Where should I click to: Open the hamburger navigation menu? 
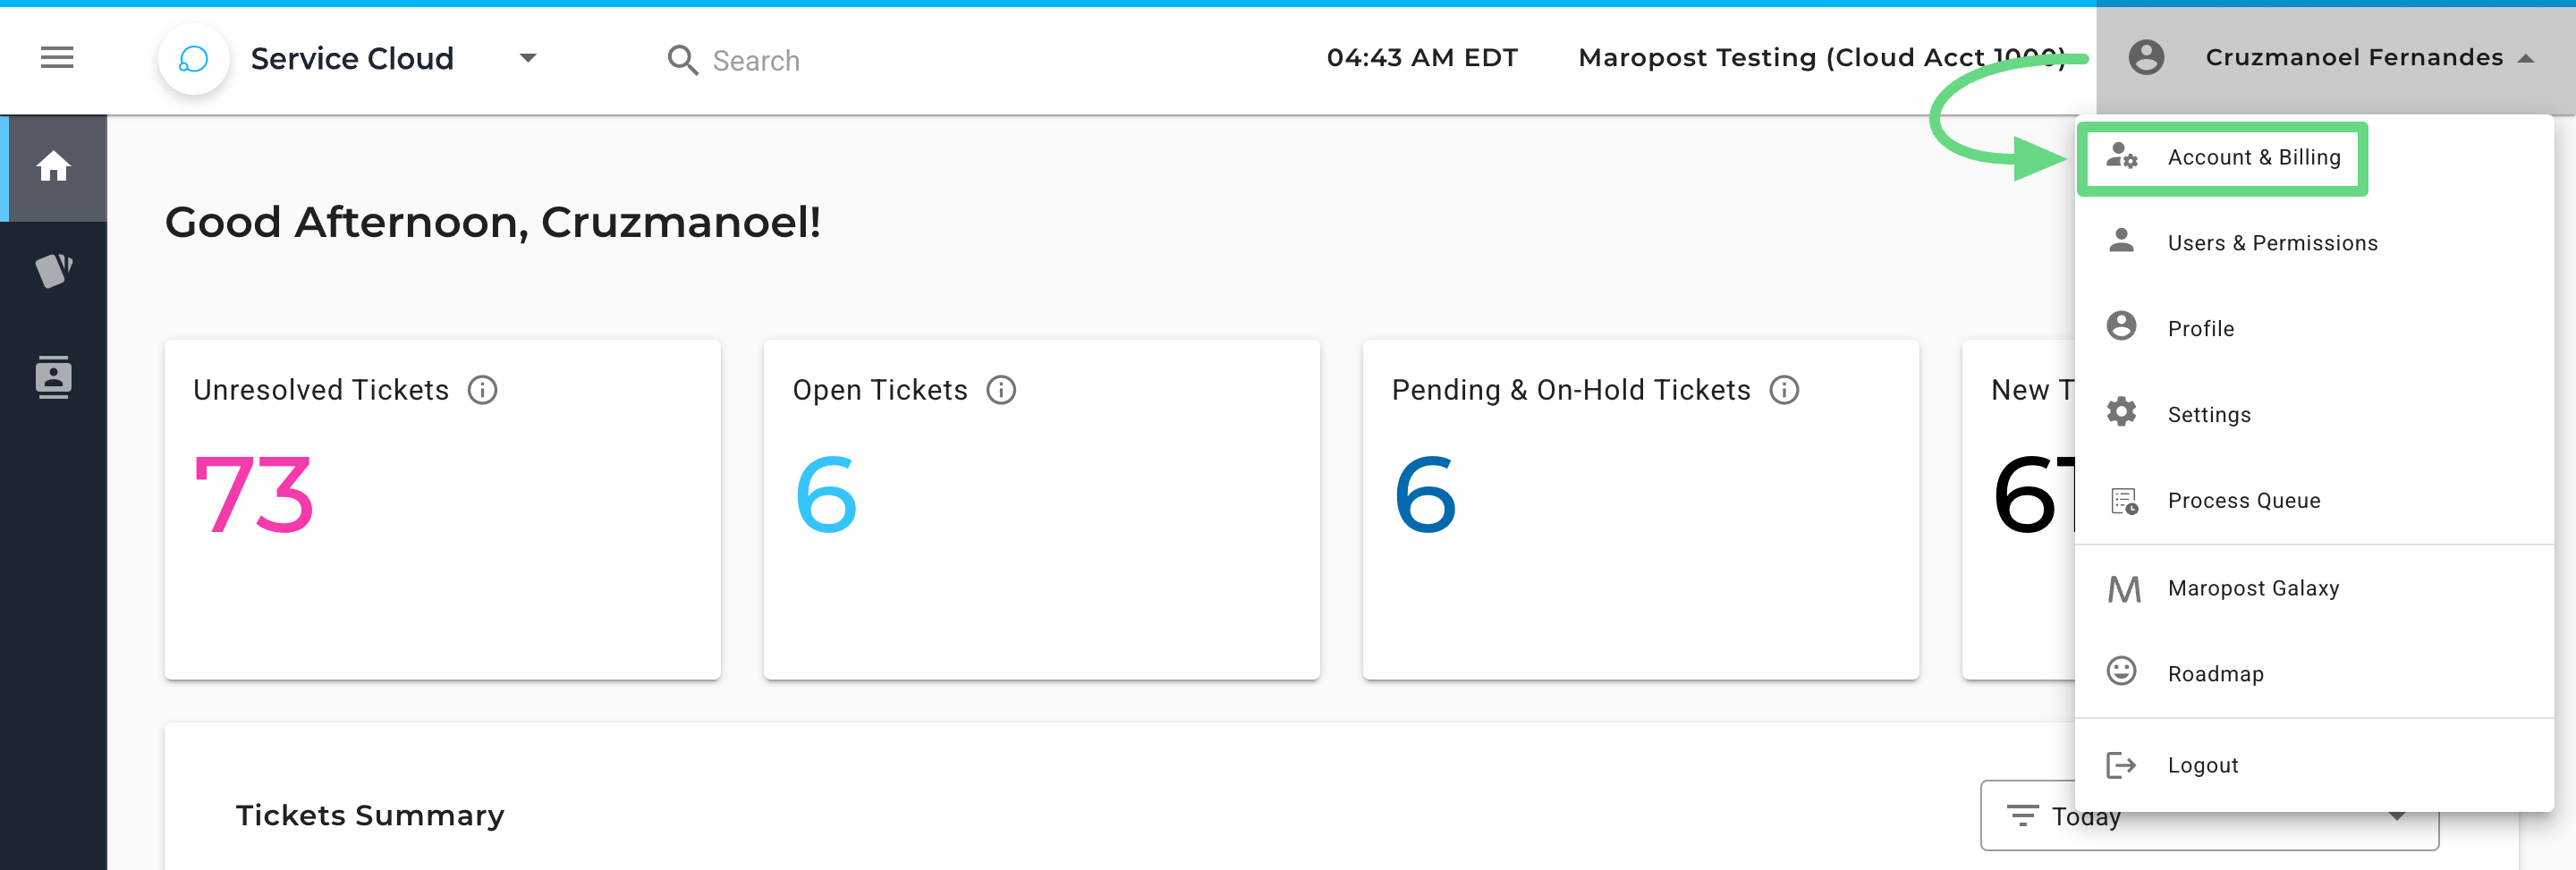(x=57, y=58)
